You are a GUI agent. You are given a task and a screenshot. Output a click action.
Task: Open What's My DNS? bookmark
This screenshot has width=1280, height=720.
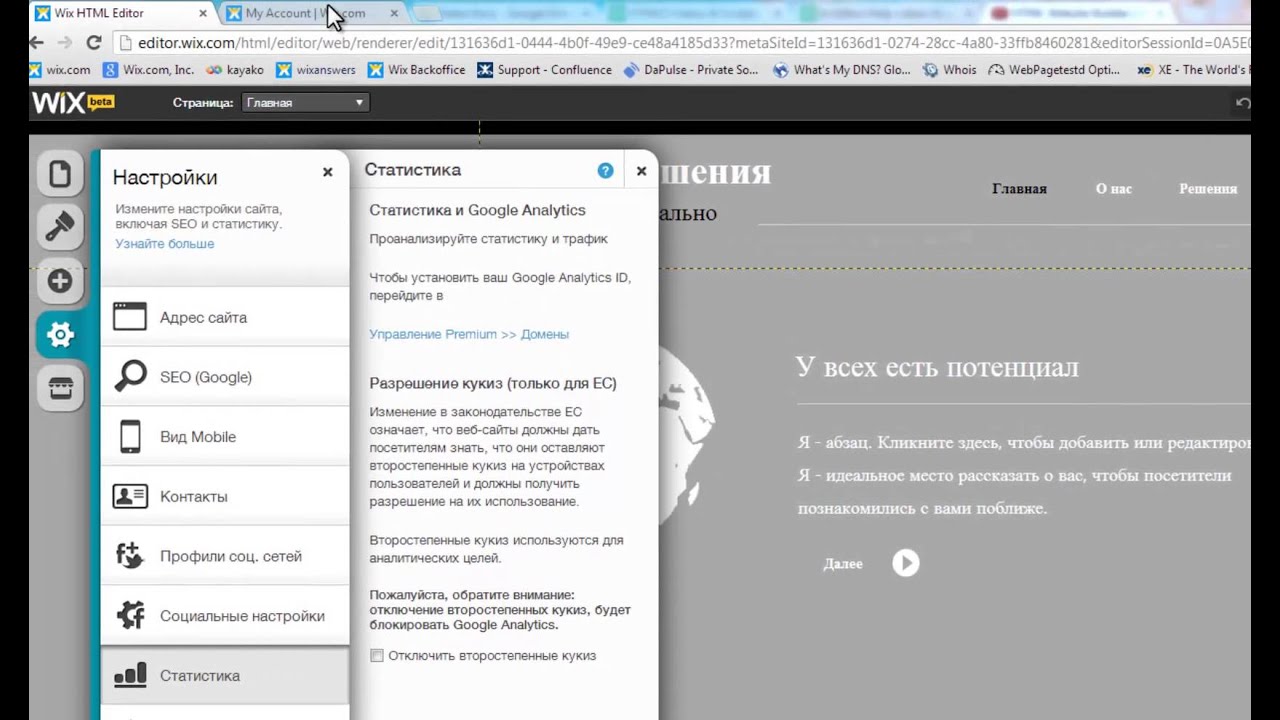(841, 70)
